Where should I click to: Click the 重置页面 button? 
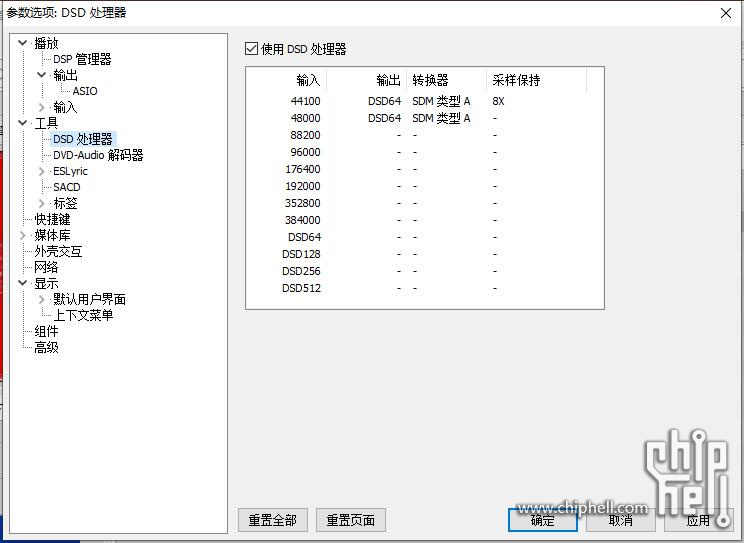point(351,520)
